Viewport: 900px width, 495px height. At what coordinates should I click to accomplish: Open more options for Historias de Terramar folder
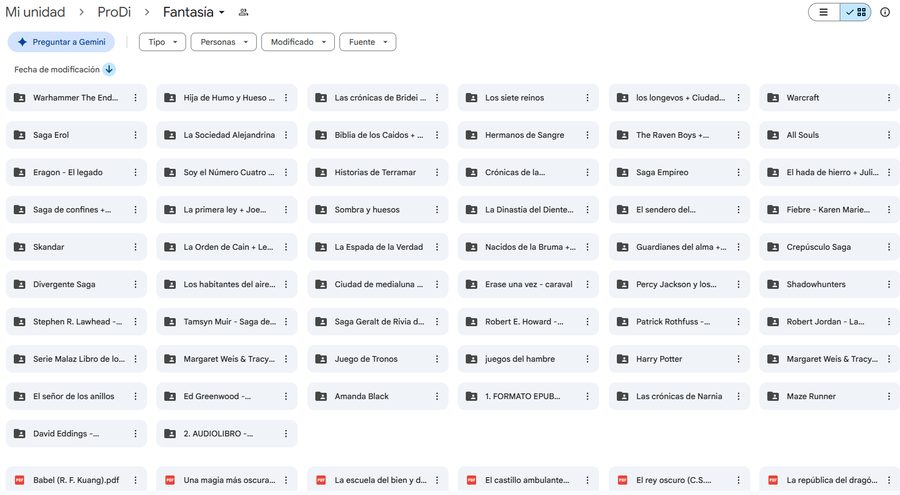point(437,172)
